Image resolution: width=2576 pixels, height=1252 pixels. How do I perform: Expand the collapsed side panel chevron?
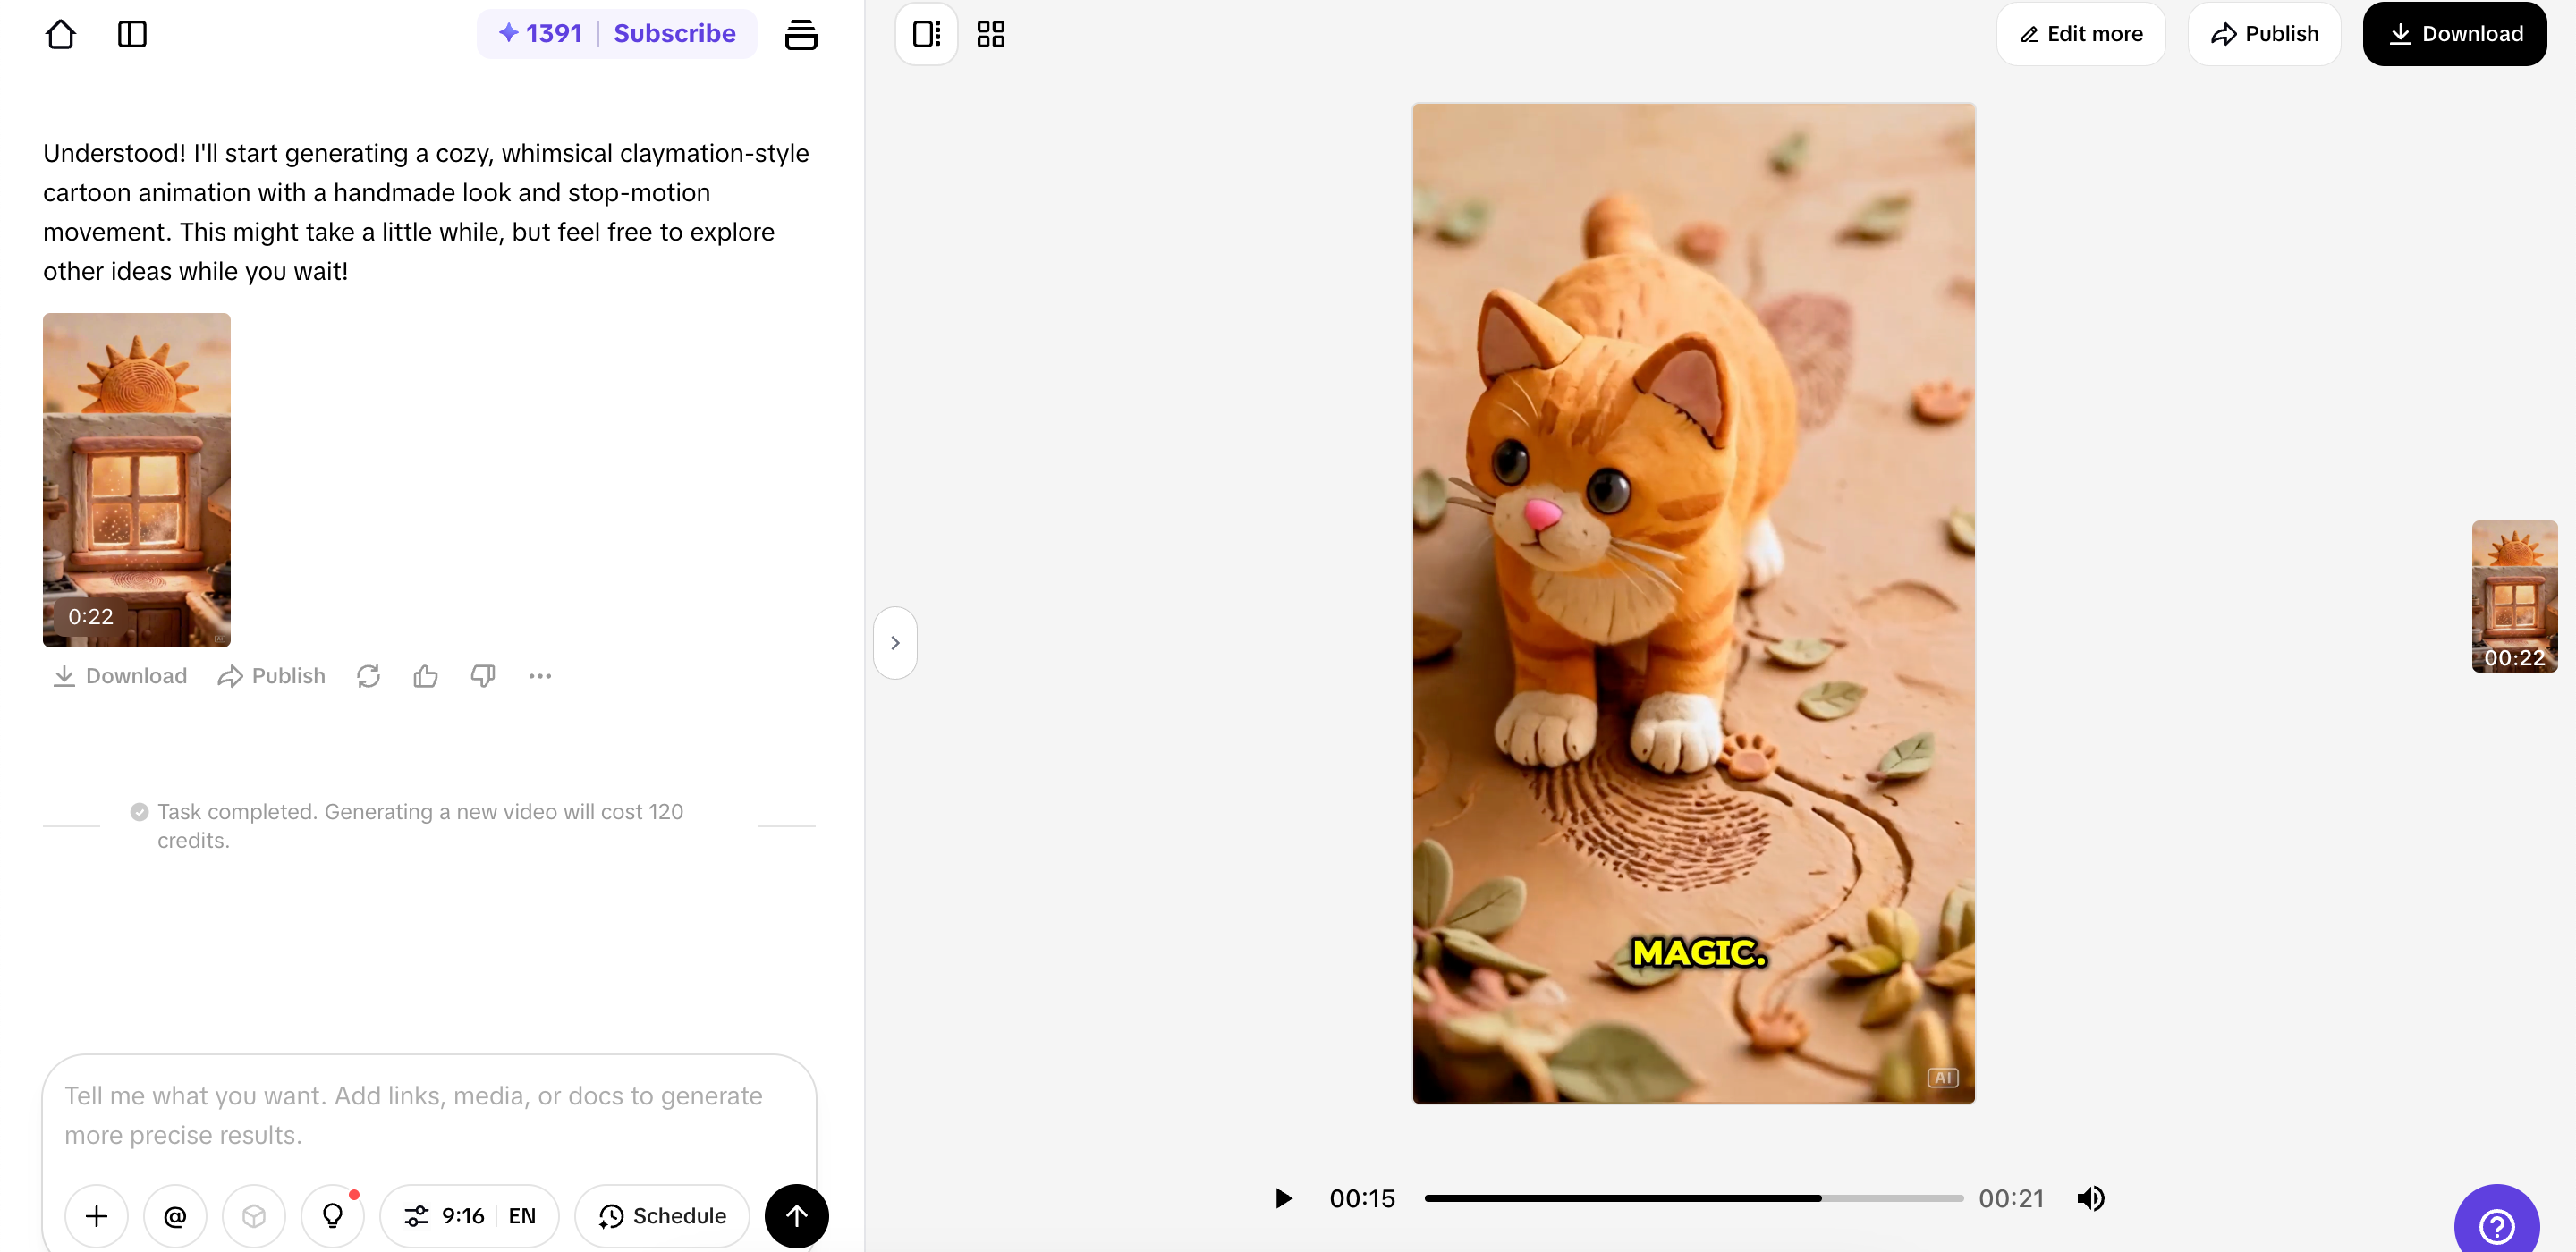click(x=895, y=641)
